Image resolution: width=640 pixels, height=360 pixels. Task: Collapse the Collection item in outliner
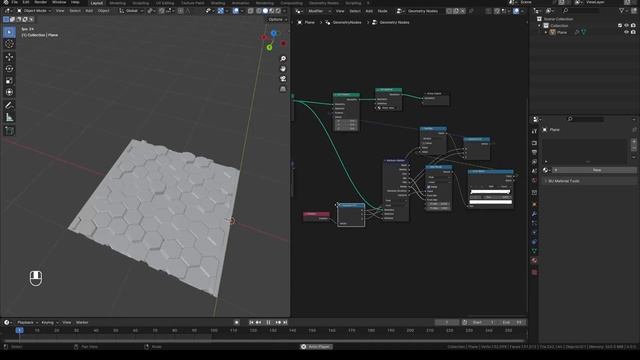pos(540,25)
